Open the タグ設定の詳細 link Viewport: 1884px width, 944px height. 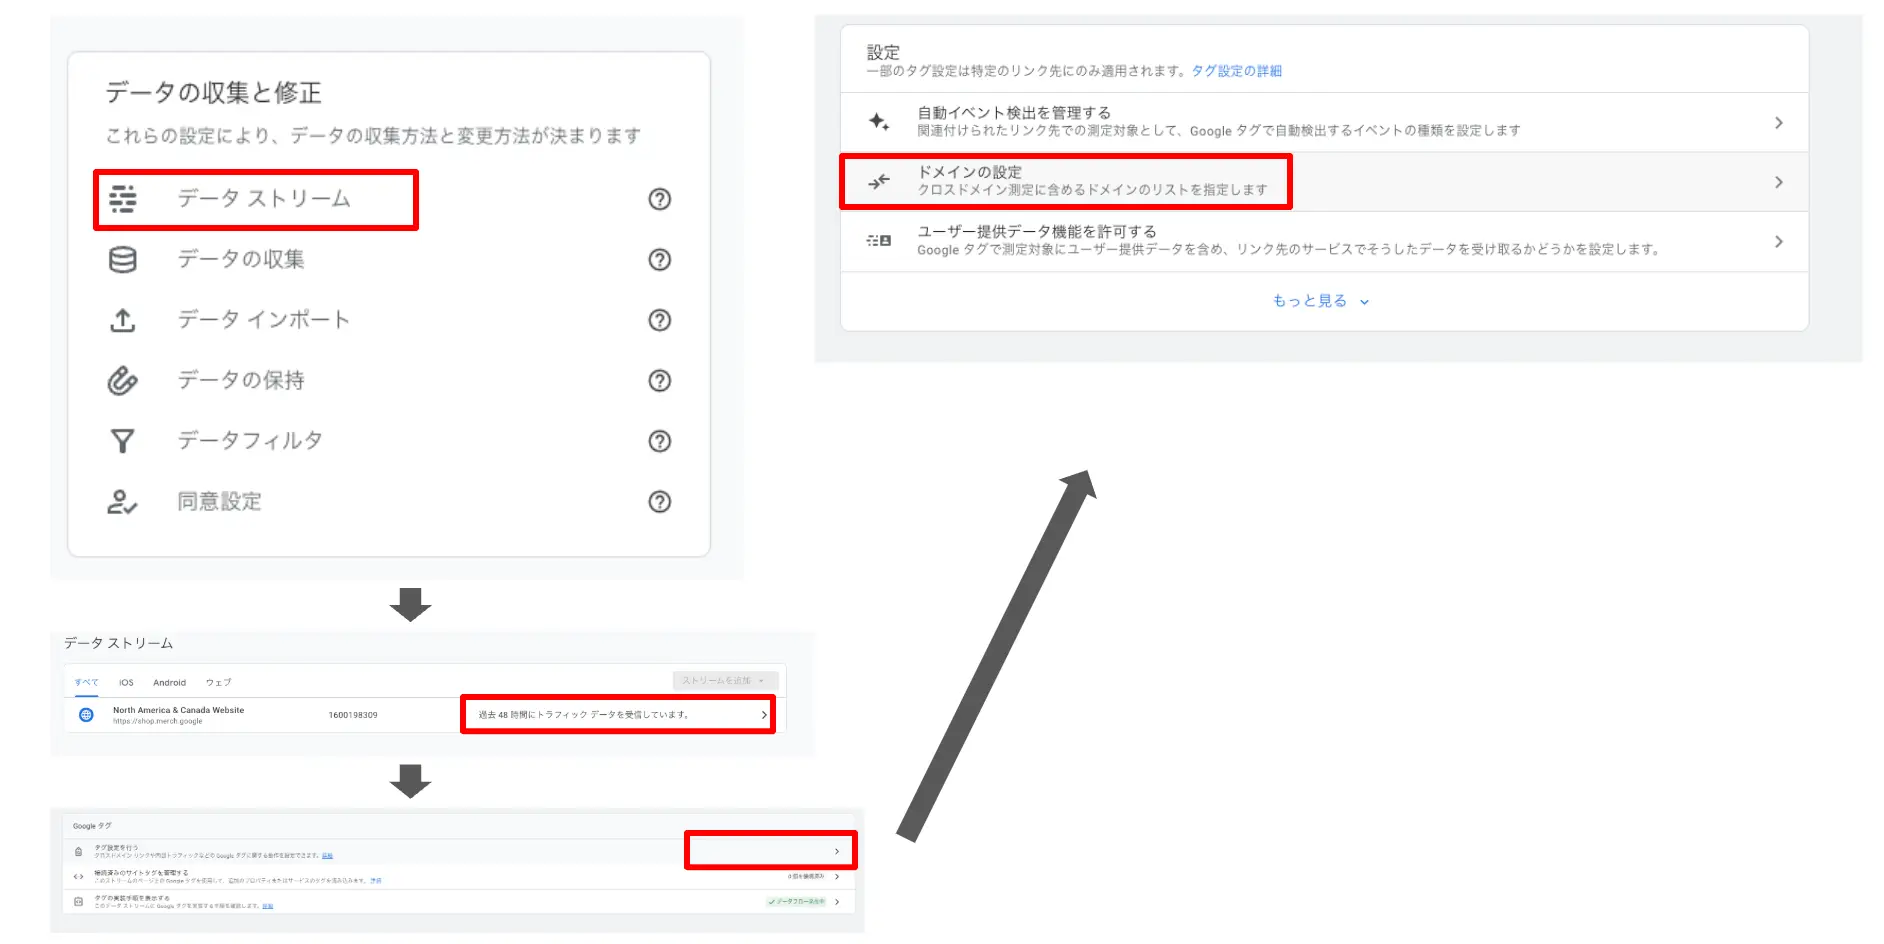click(x=1236, y=71)
